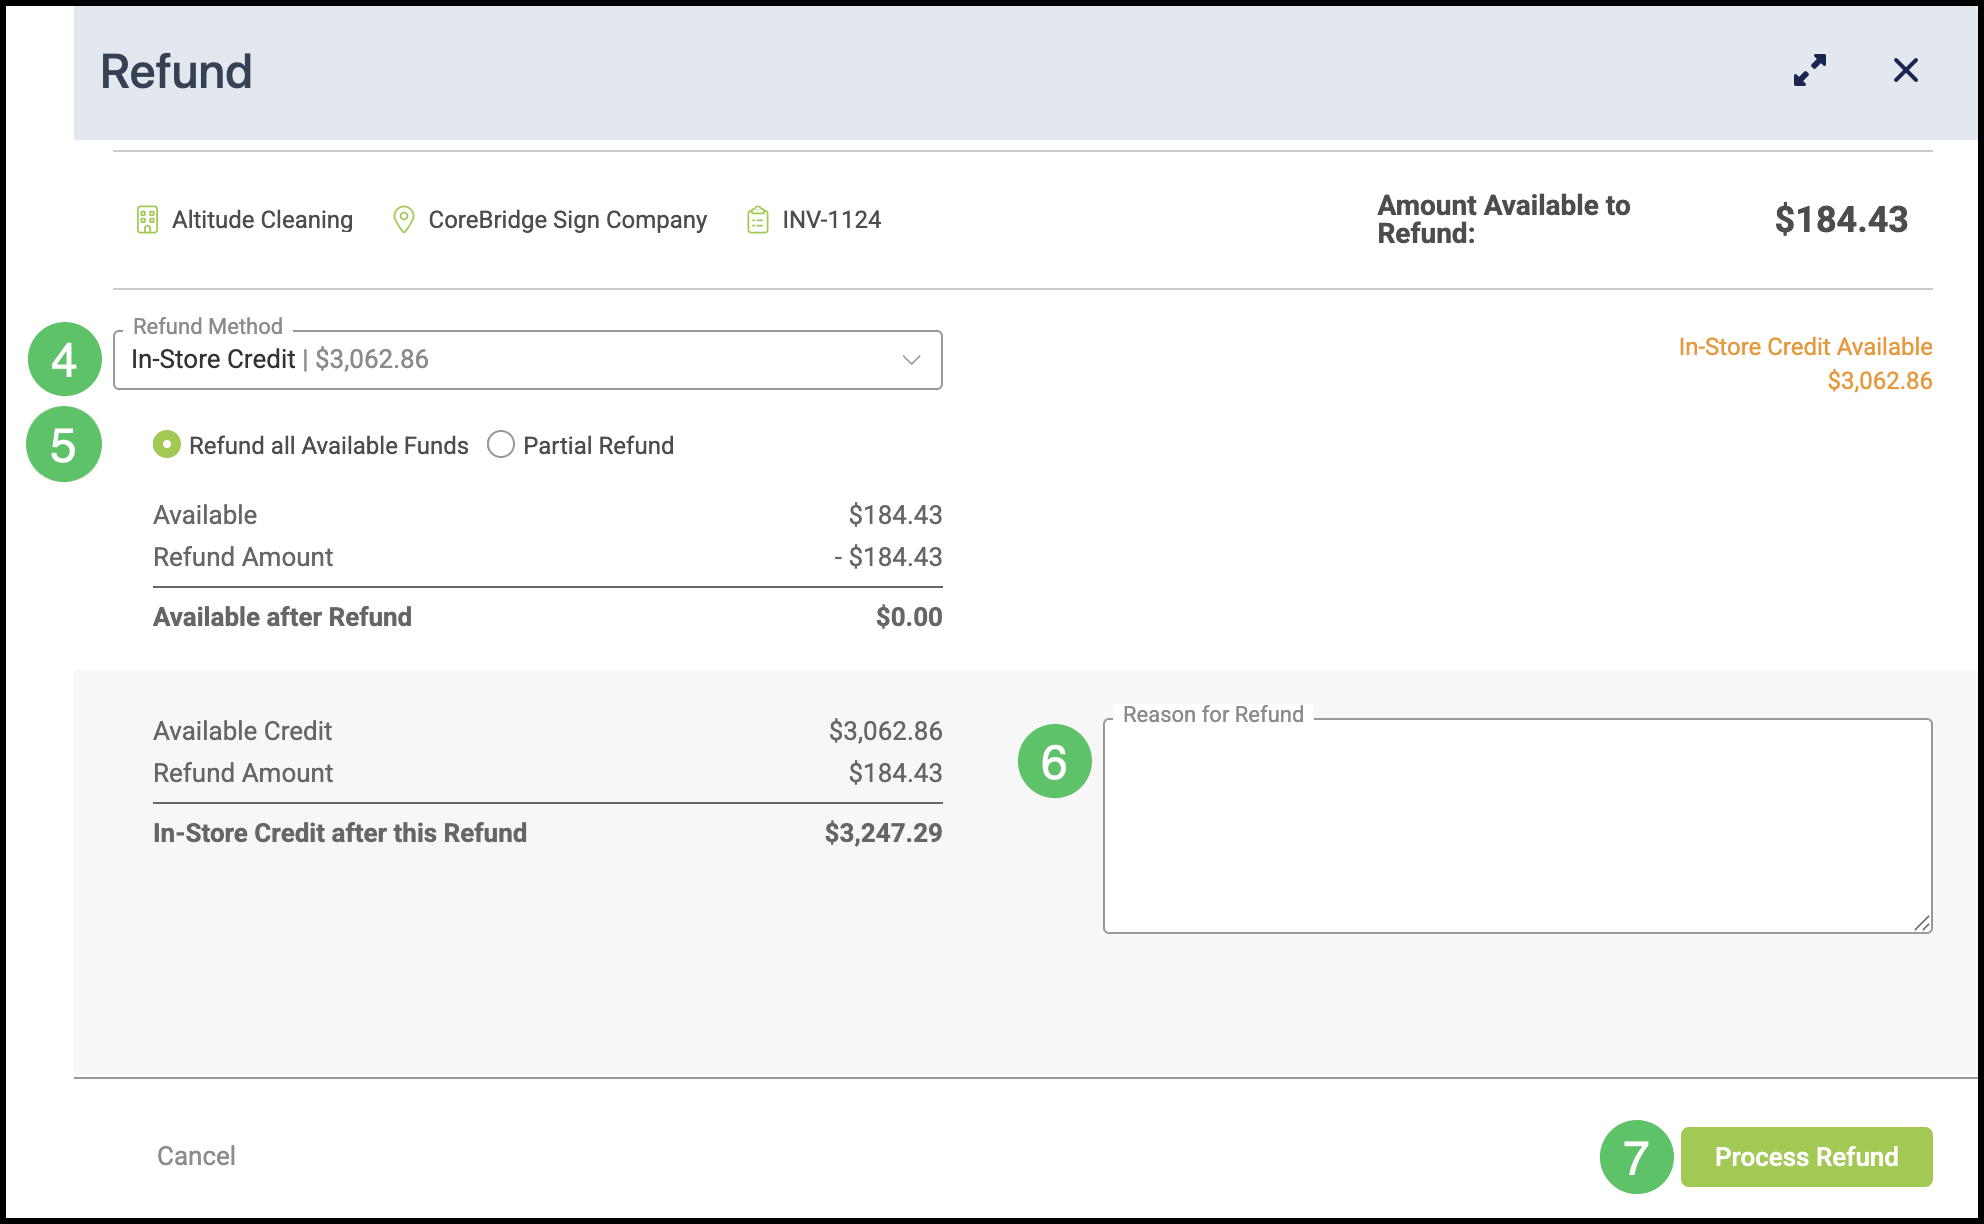Click the - $184.43 Refund Amount value
This screenshot has width=1984, height=1224.
coord(888,557)
